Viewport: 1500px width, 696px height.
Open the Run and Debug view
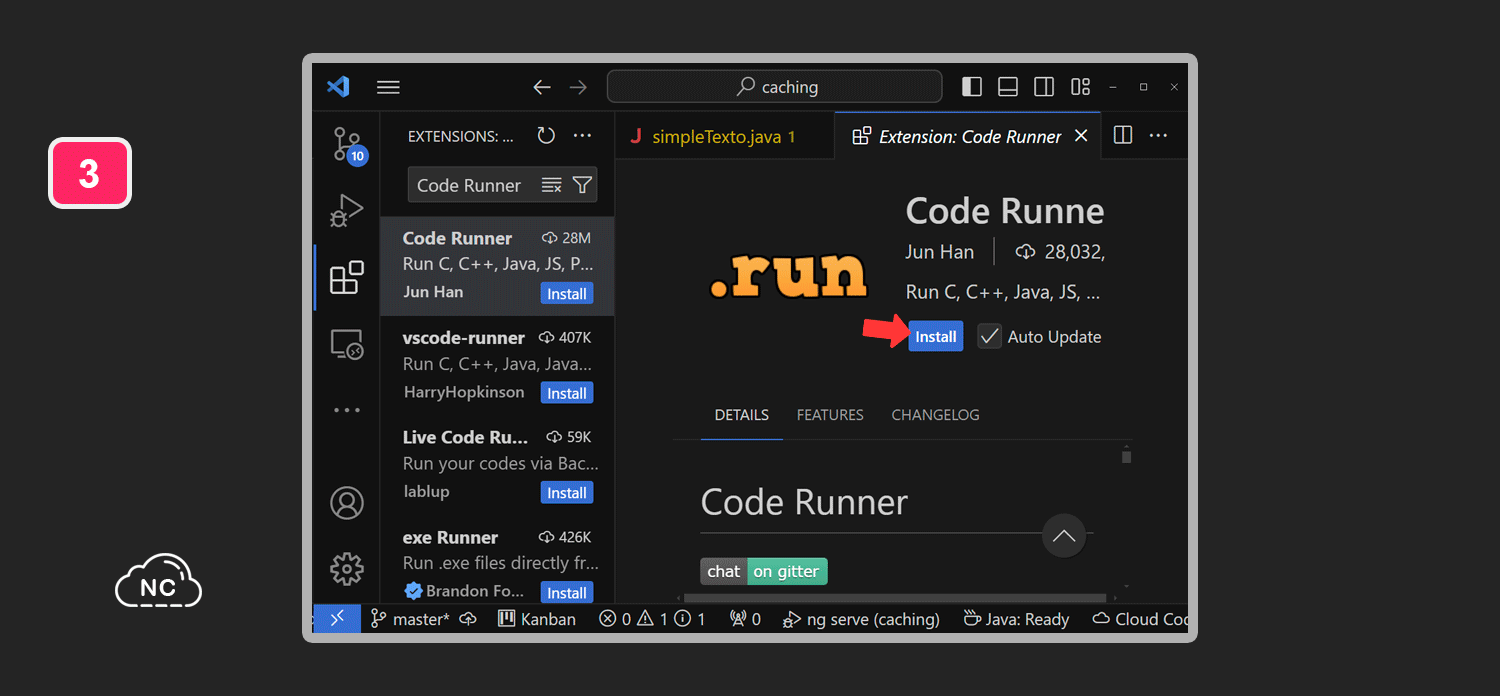click(347, 211)
